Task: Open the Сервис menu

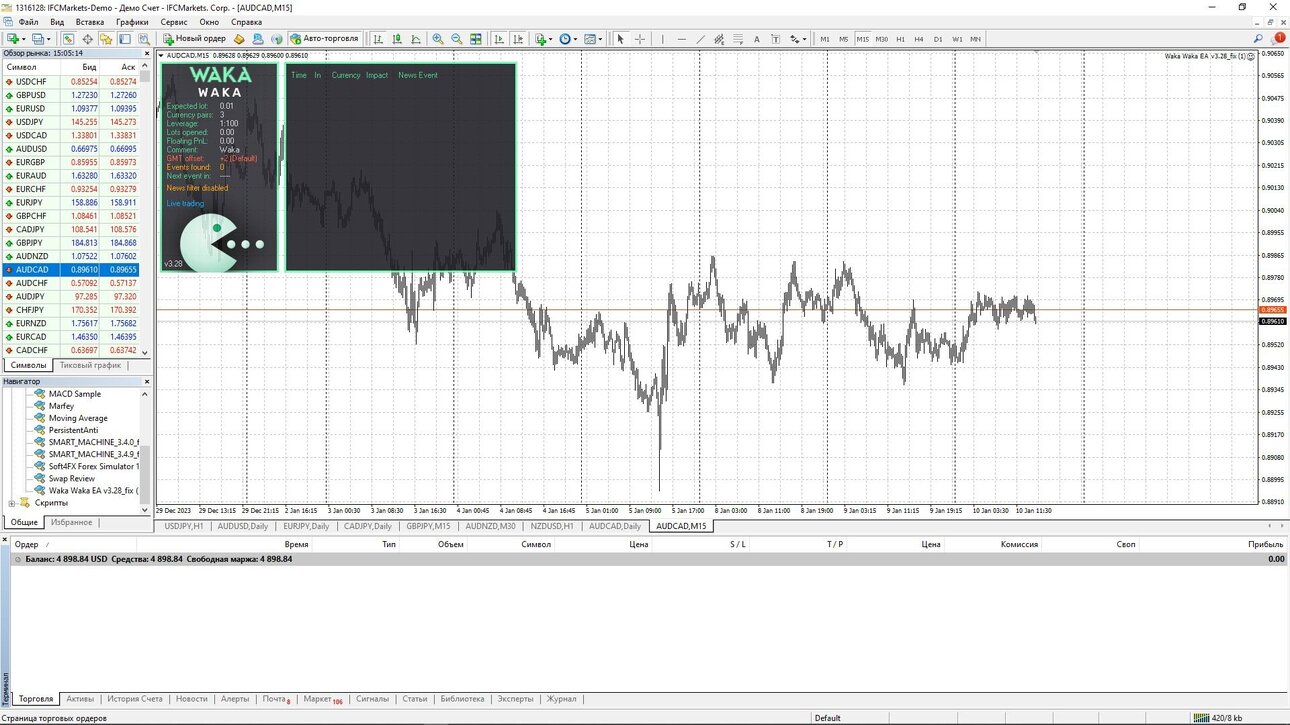Action: 174,21
